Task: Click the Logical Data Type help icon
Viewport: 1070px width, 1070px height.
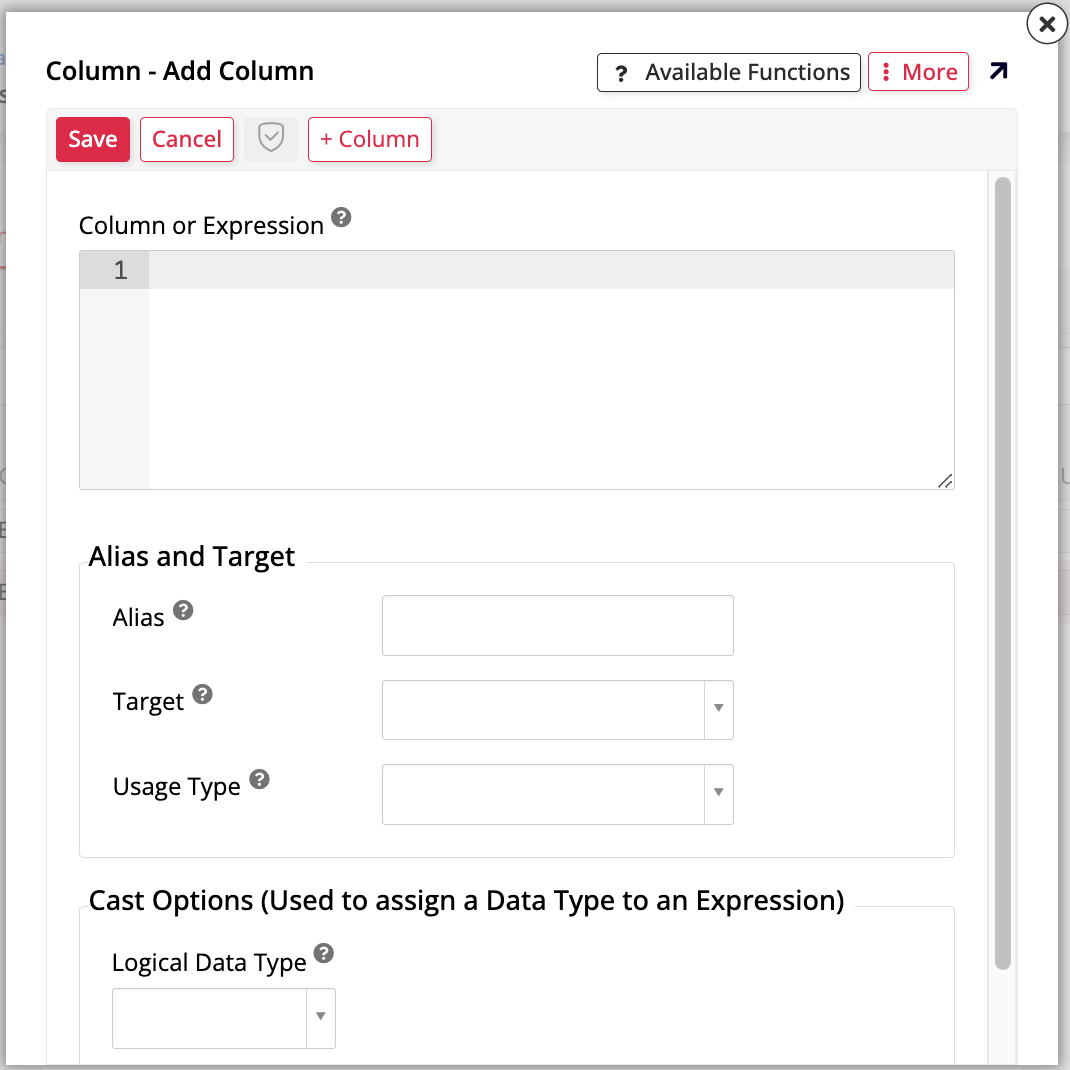Action: coord(324,954)
